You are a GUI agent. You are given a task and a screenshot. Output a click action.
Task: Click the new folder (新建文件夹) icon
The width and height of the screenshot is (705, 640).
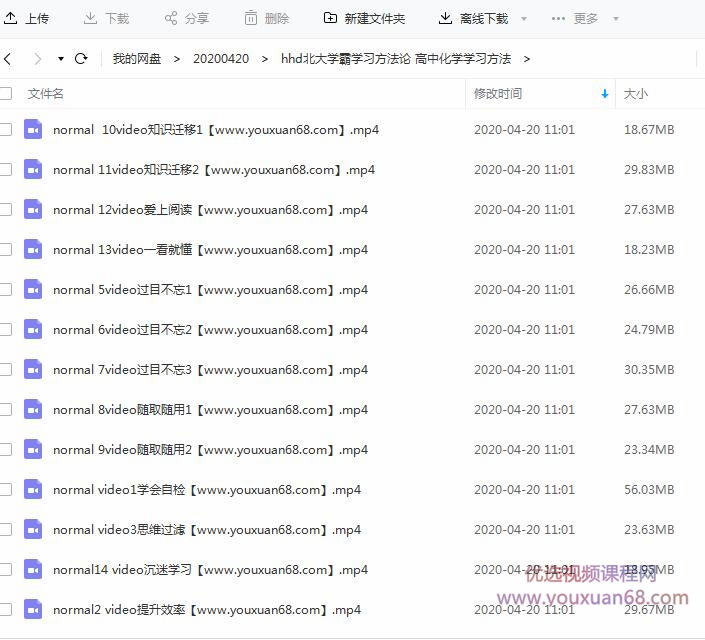[x=330, y=18]
